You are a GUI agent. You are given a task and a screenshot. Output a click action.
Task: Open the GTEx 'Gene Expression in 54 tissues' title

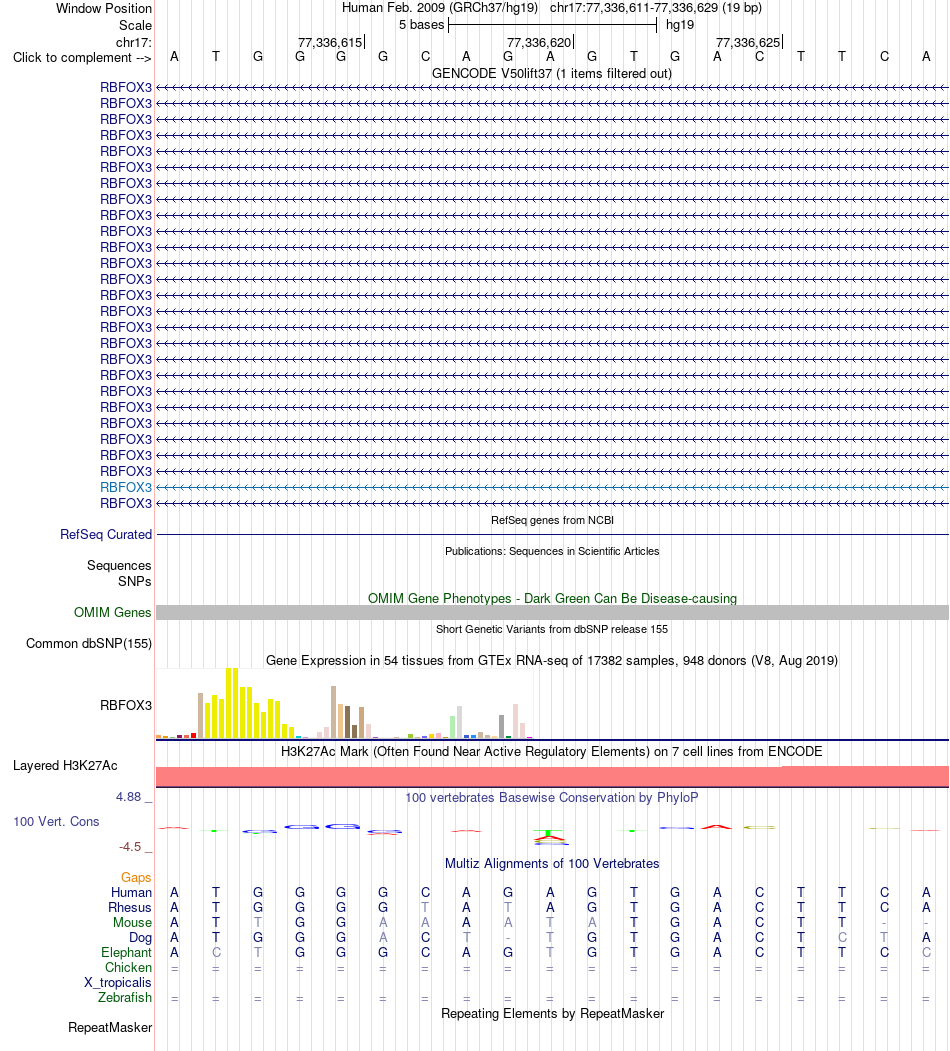coord(552,660)
